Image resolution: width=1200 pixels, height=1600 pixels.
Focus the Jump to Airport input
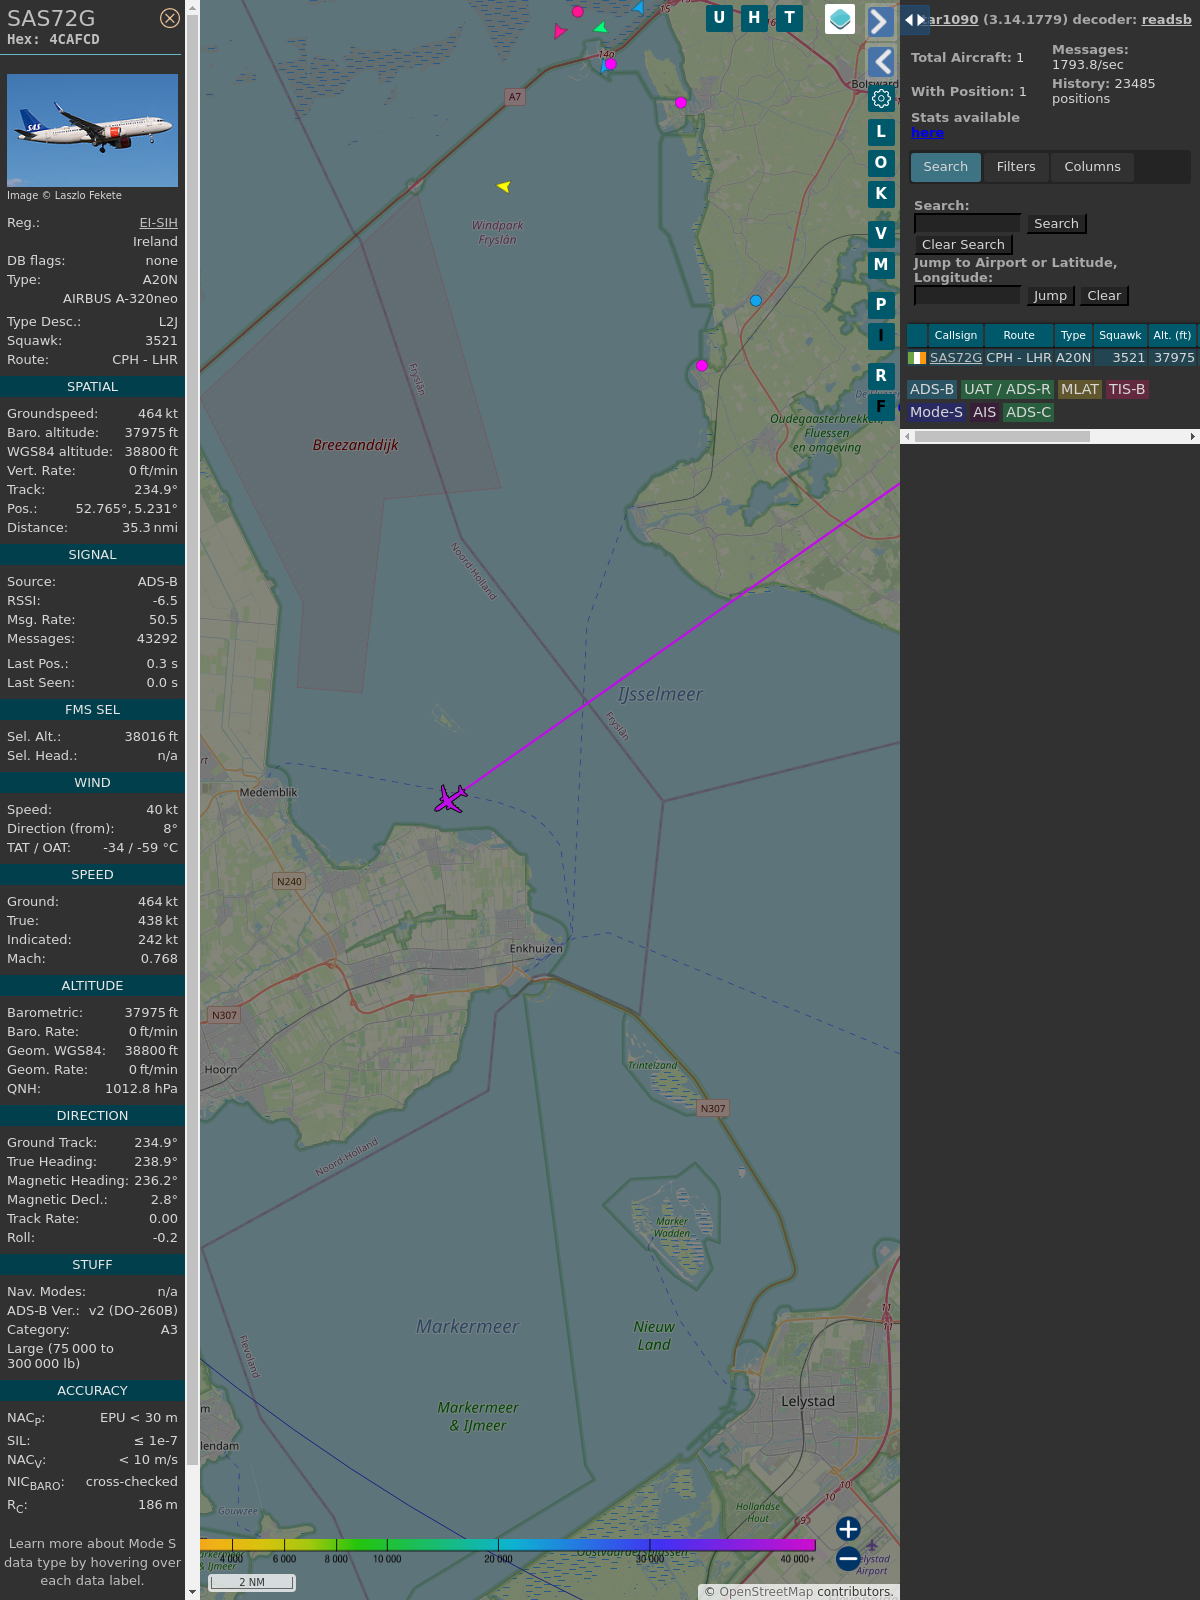(967, 296)
